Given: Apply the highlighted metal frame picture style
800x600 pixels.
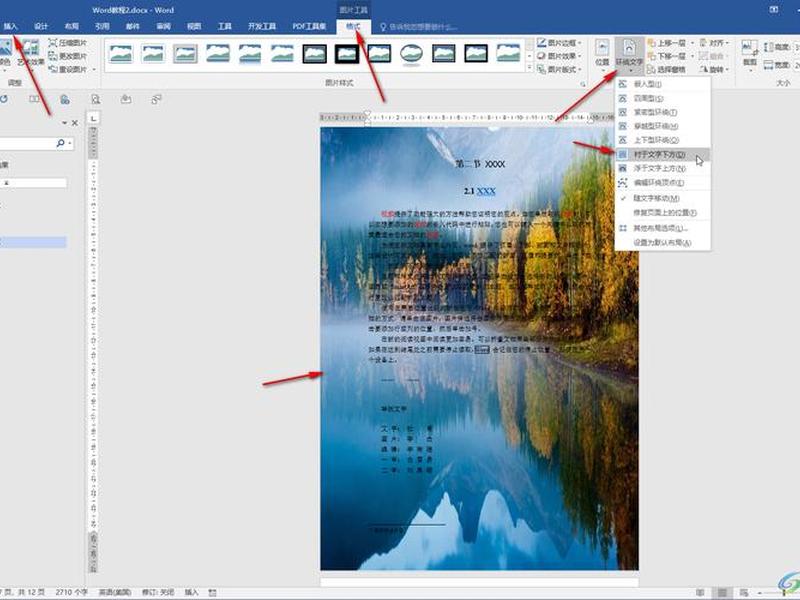Looking at the screenshot, I should coord(185,53).
